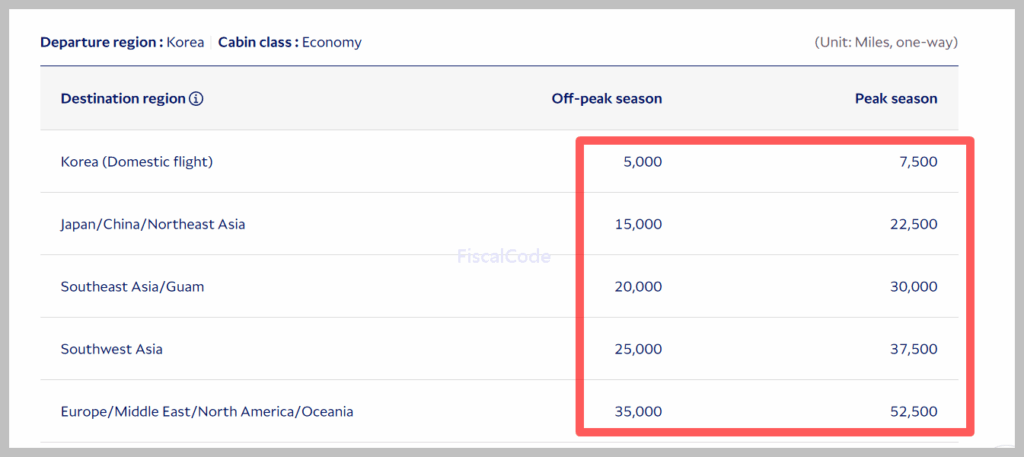Select the 52,500 peak miles value

913,411
